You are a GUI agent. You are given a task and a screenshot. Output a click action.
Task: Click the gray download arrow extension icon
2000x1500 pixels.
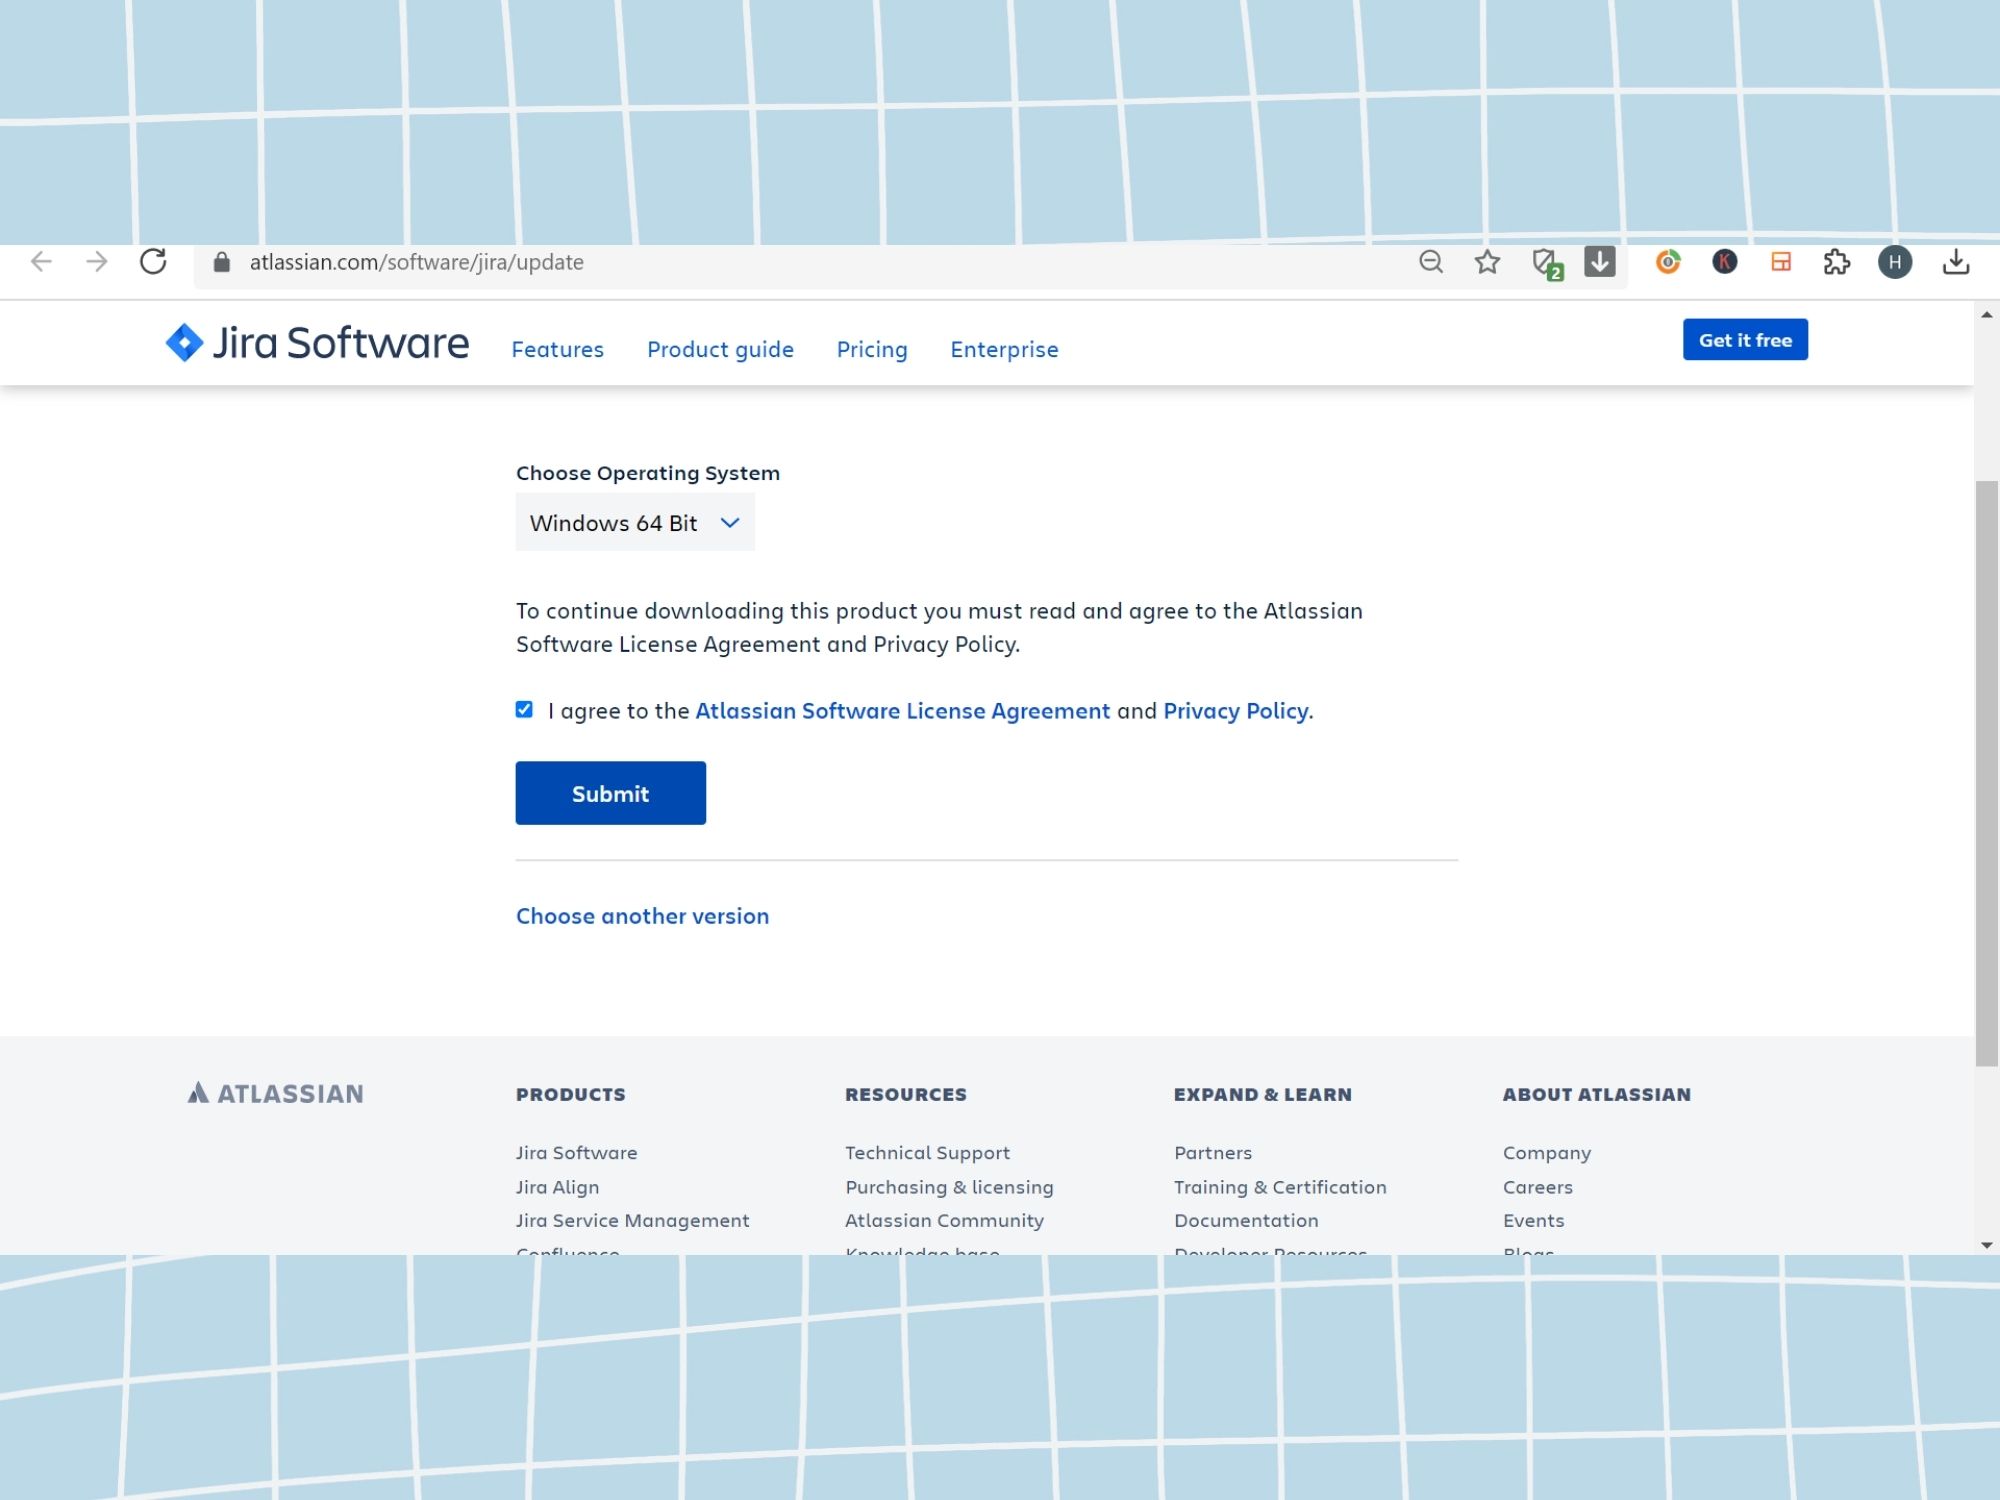tap(1600, 262)
